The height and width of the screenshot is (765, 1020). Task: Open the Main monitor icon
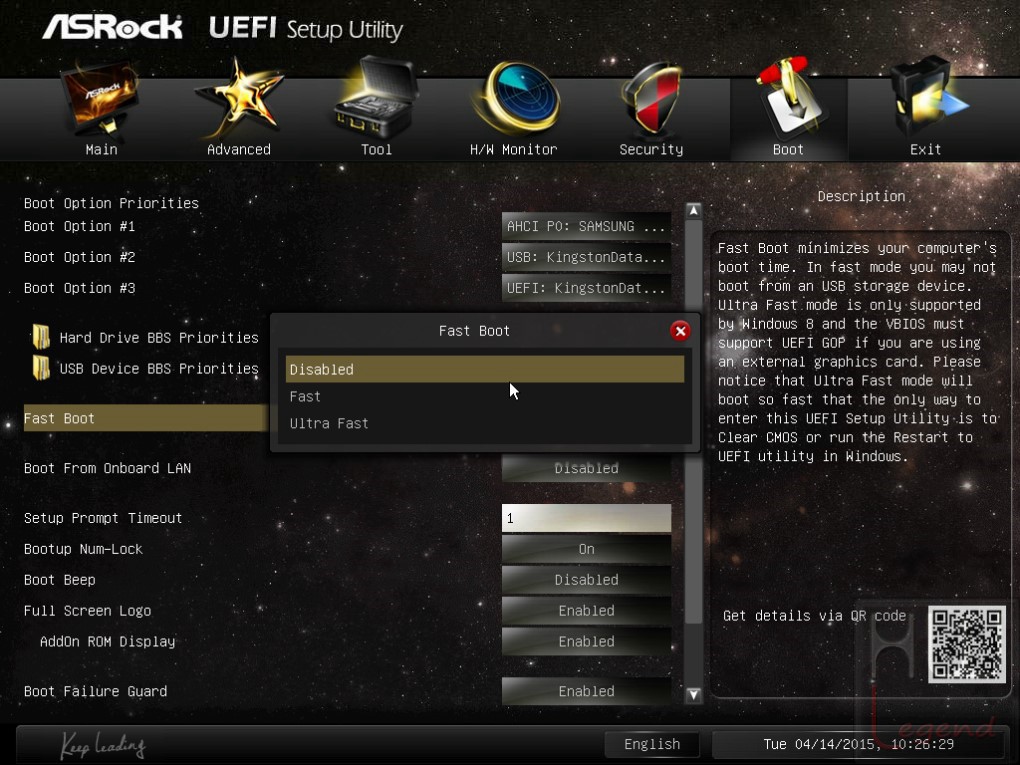[x=101, y=98]
